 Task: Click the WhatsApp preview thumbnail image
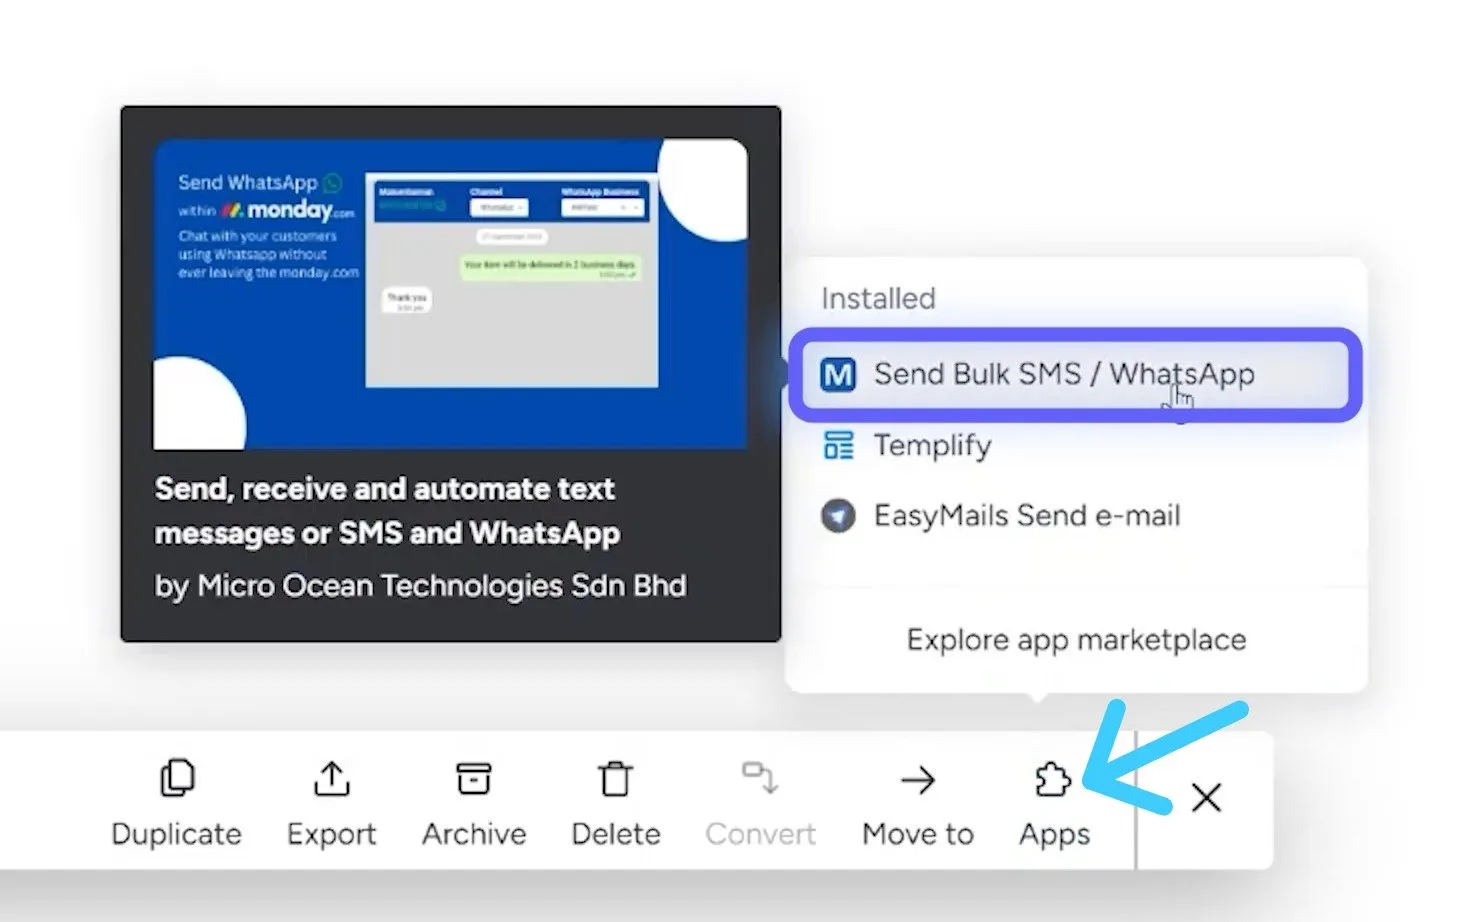tap(450, 294)
